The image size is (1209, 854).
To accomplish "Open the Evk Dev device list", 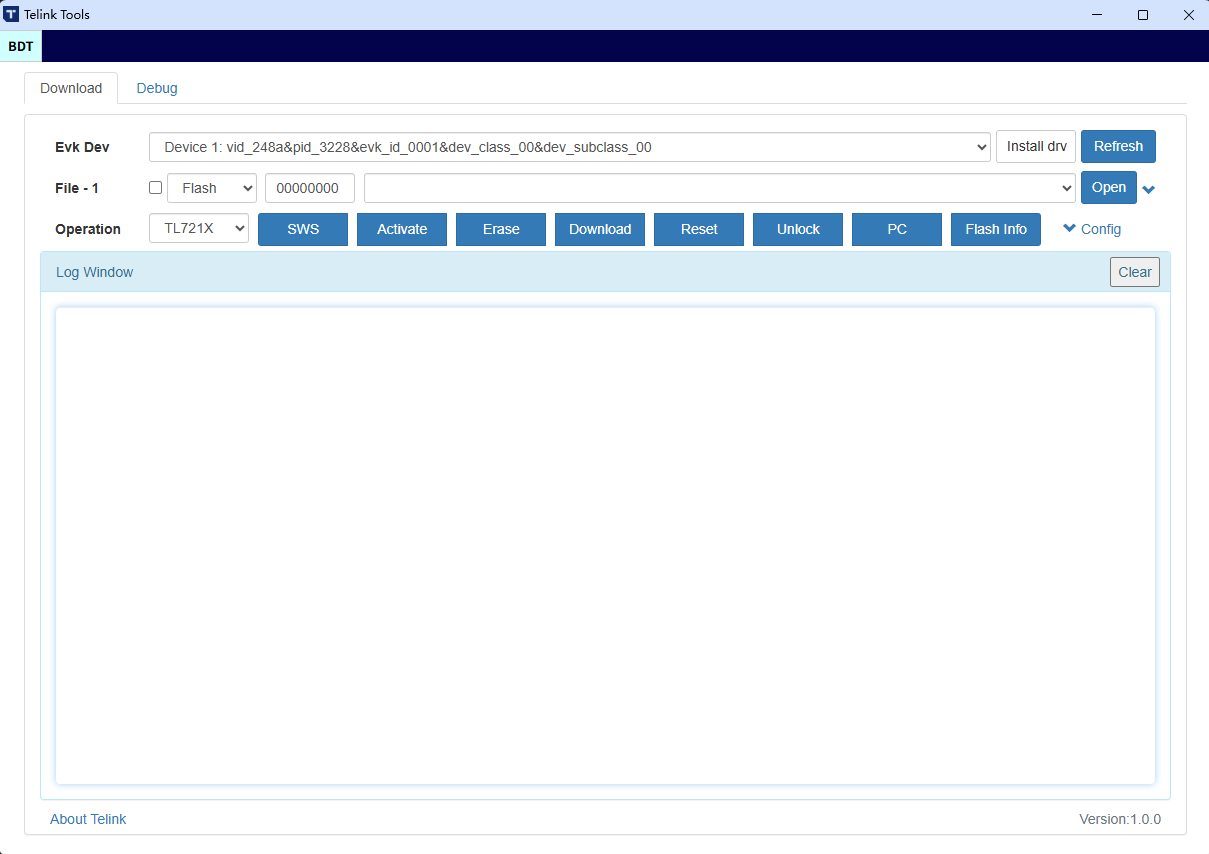I will [568, 146].
